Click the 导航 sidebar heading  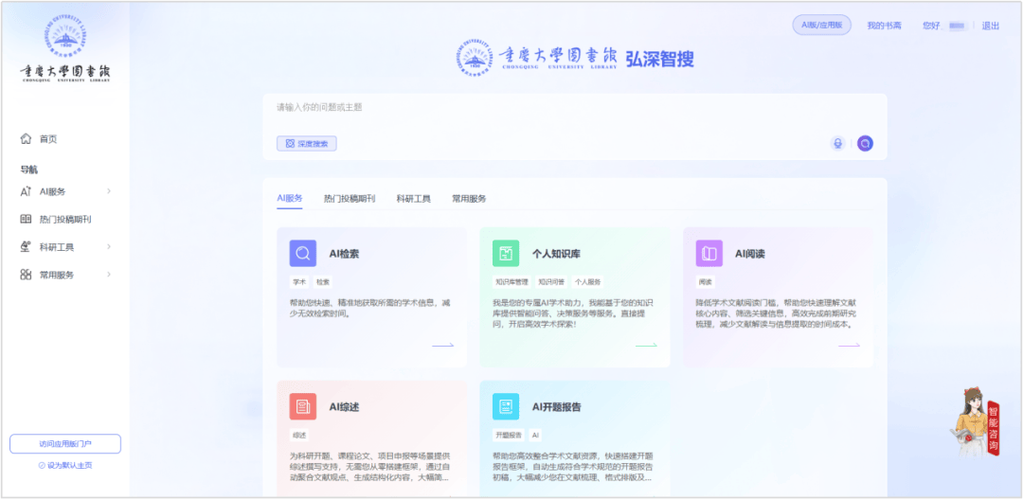tap(29, 170)
